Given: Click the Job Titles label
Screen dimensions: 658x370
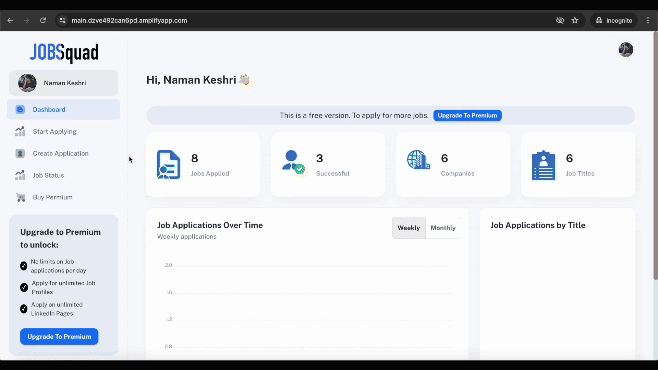Looking at the screenshot, I should [x=580, y=173].
